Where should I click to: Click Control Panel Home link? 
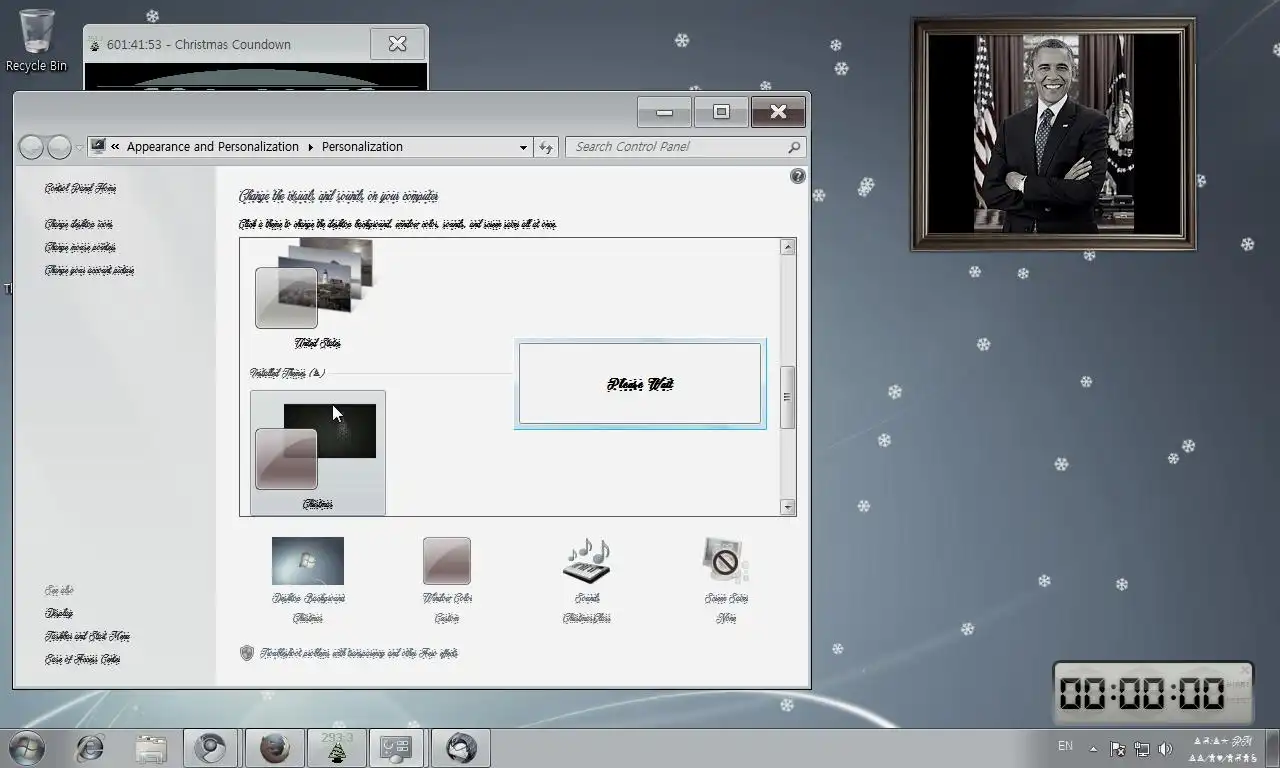(x=81, y=188)
